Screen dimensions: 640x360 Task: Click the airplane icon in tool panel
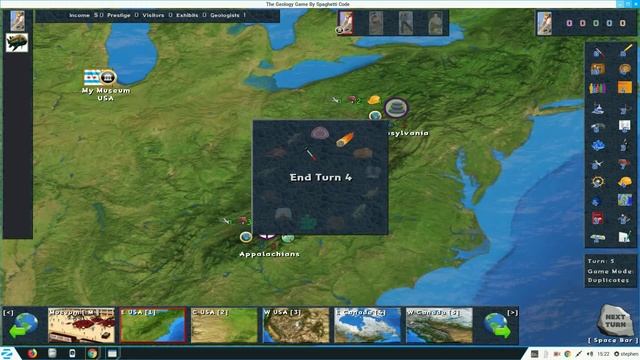click(x=598, y=164)
